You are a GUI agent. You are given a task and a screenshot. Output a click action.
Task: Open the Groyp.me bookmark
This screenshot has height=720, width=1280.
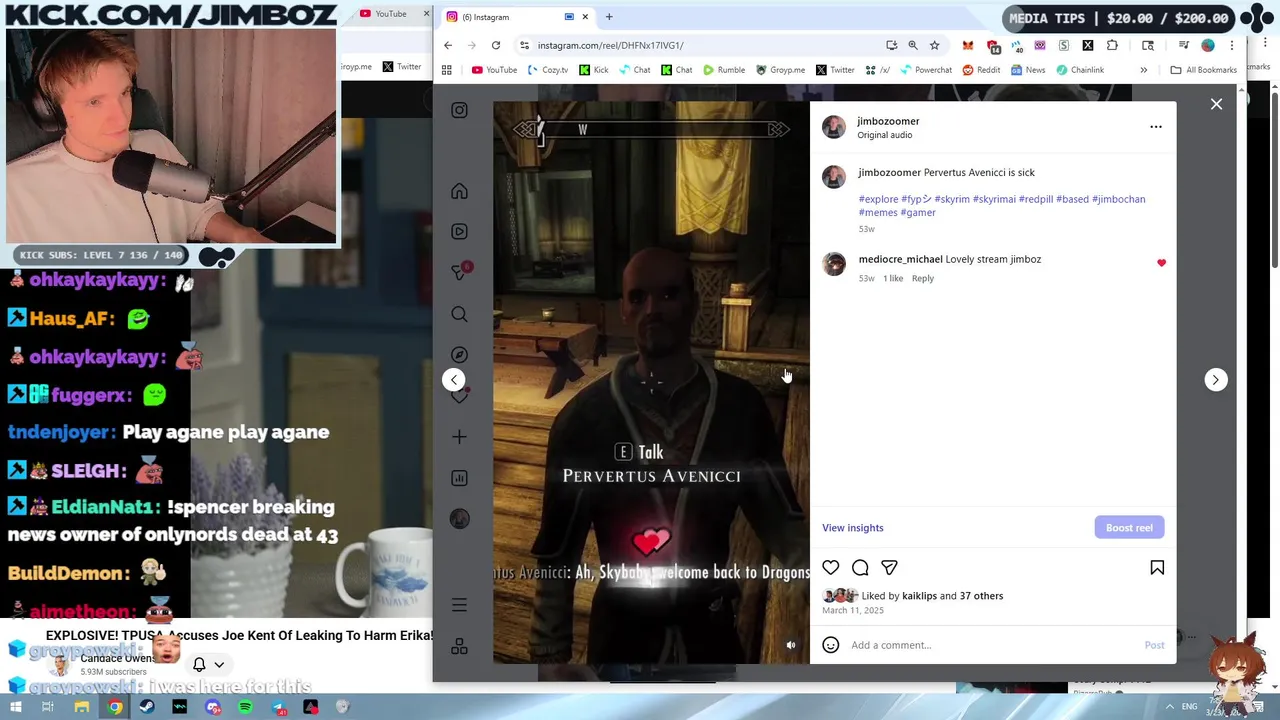pyautogui.click(x=780, y=70)
